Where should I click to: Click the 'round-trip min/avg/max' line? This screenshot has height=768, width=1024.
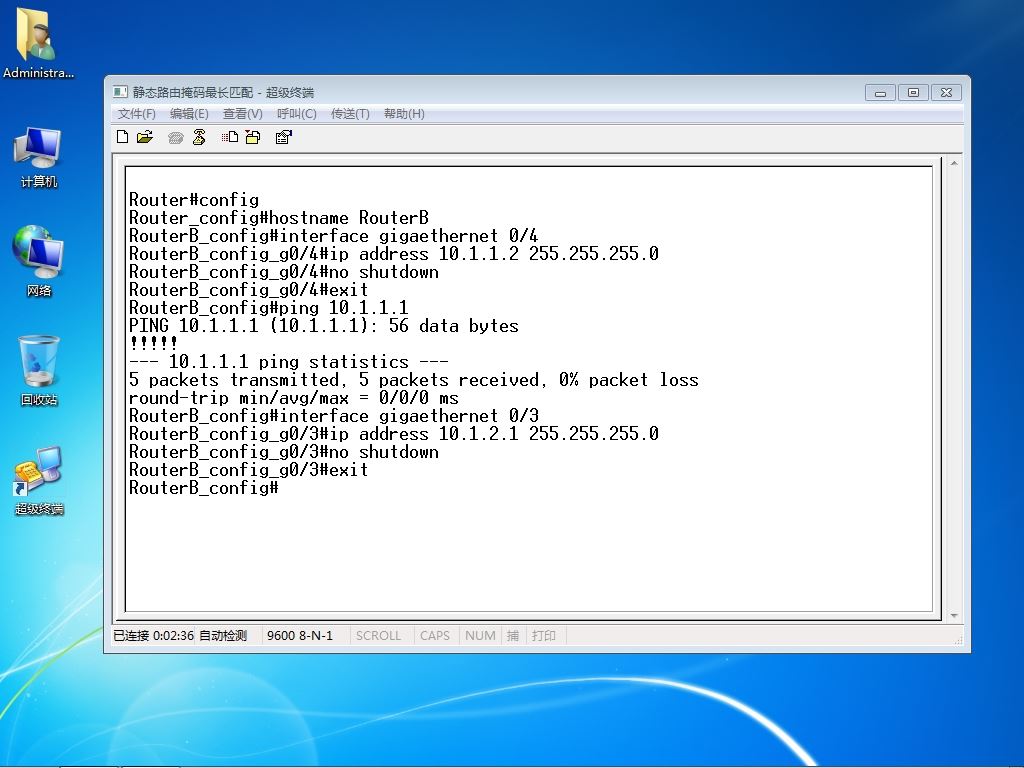click(294, 398)
